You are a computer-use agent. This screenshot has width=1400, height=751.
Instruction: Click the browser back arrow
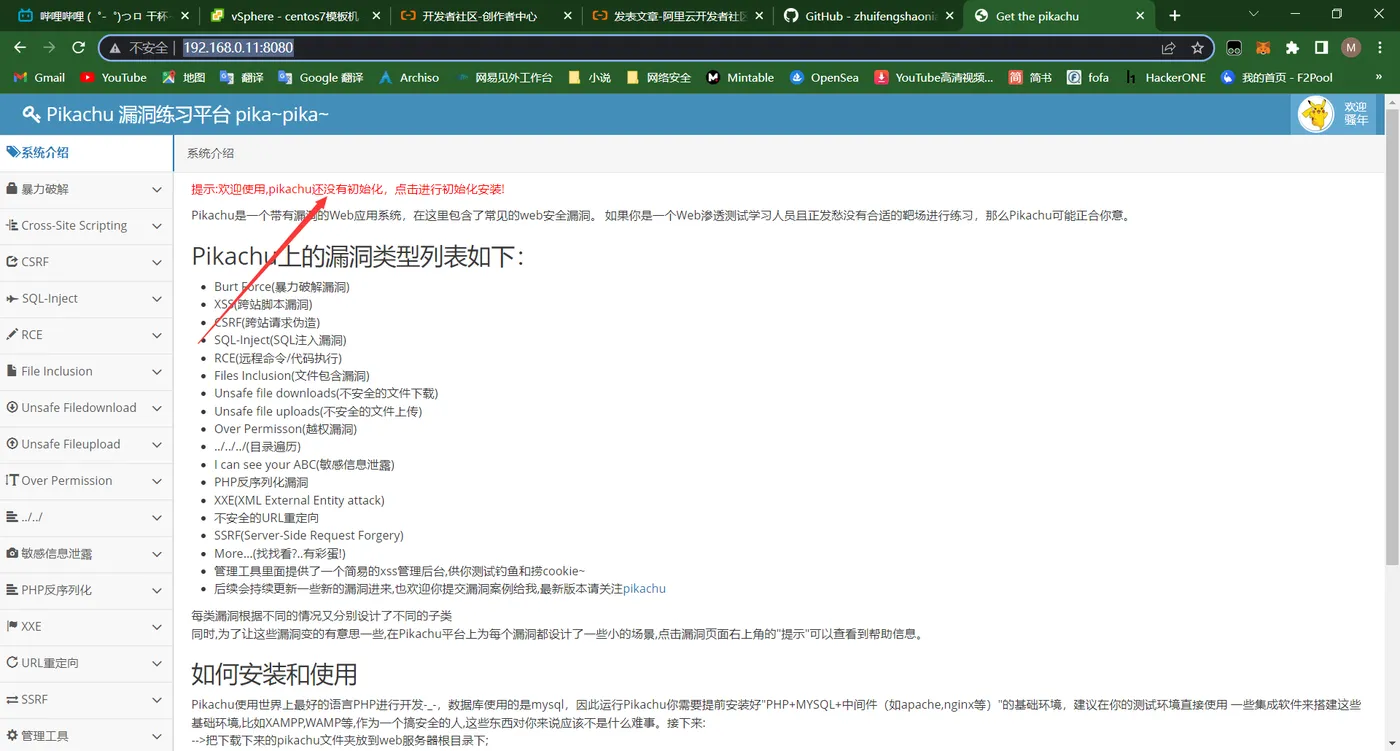[x=20, y=47]
